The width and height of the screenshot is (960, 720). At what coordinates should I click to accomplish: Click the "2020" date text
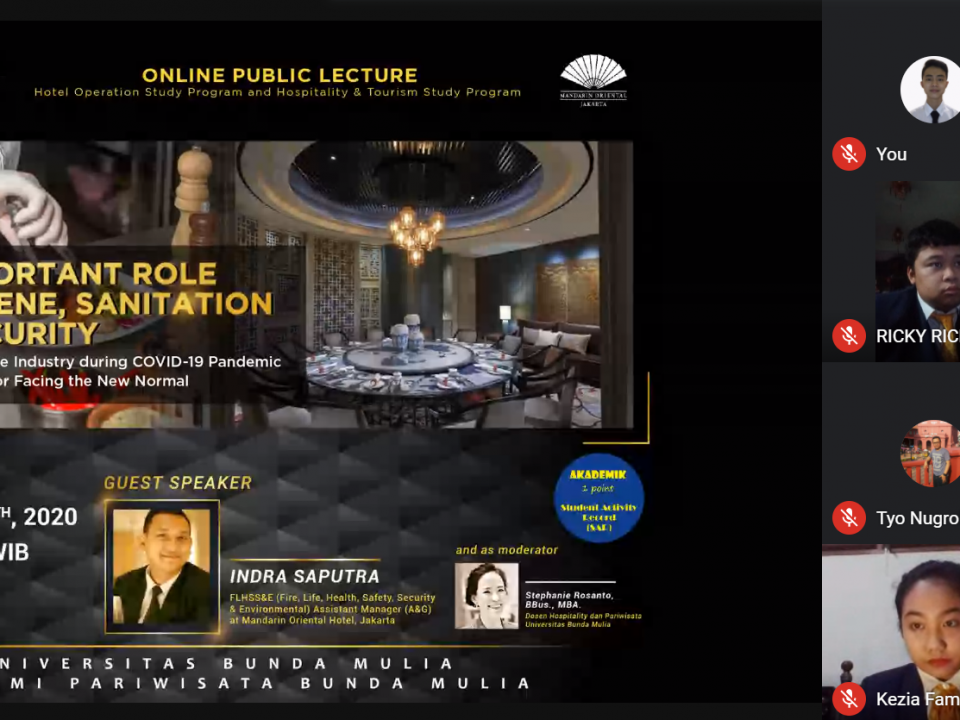50,517
